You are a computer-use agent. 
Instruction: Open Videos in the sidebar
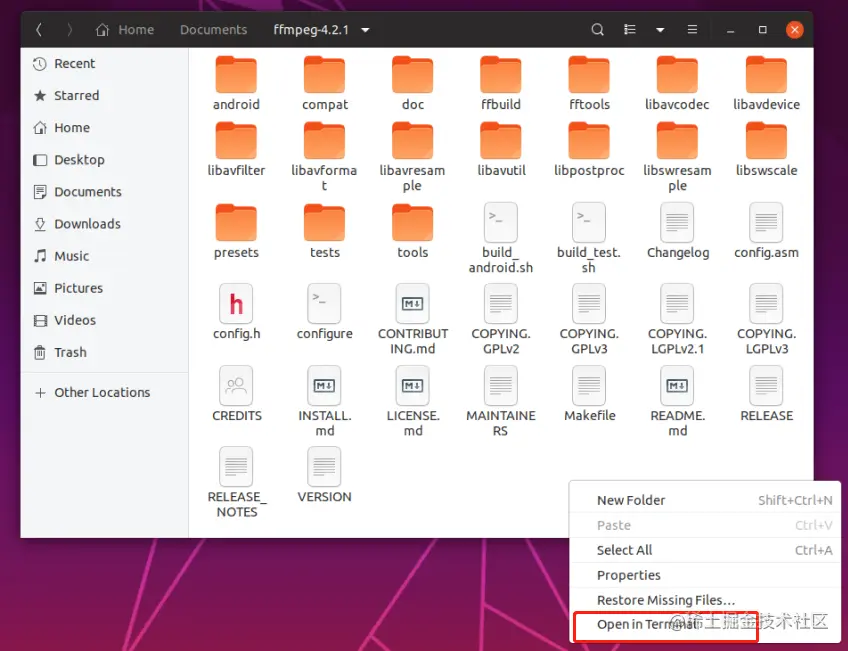104,320
